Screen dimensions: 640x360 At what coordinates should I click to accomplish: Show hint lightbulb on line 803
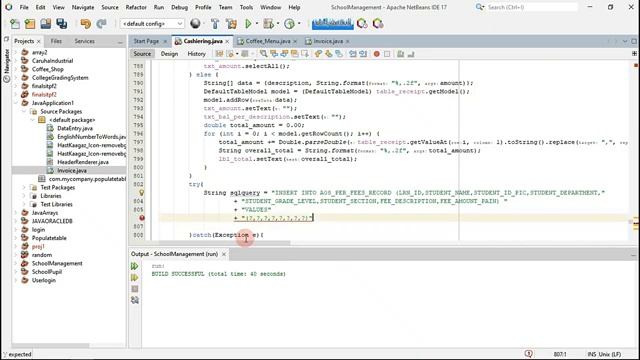[142, 193]
